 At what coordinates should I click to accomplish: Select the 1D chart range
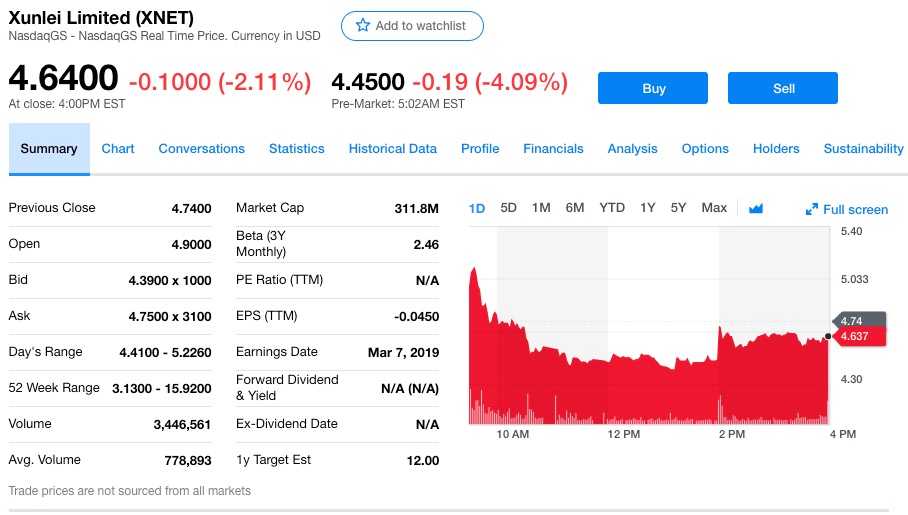477,208
